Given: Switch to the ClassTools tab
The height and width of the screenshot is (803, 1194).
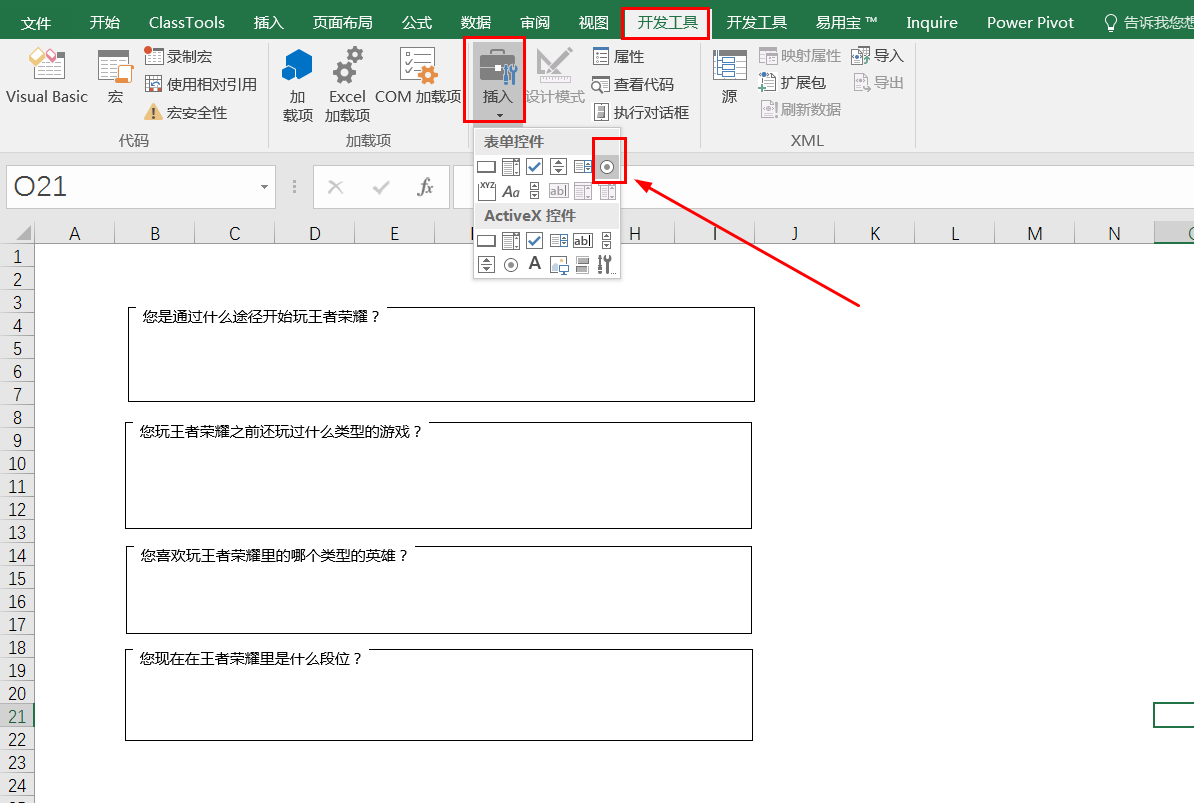Looking at the screenshot, I should coord(187,23).
